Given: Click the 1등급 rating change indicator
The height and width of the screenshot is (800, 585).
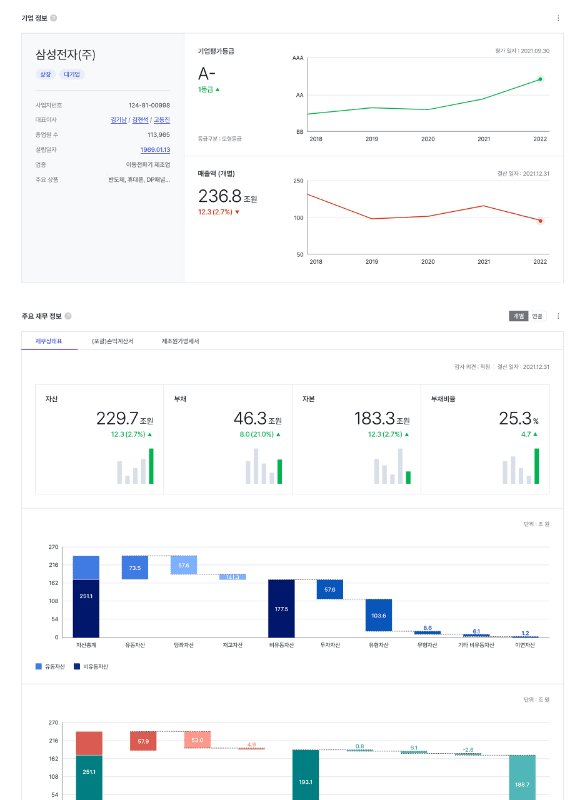Looking at the screenshot, I should (x=209, y=90).
